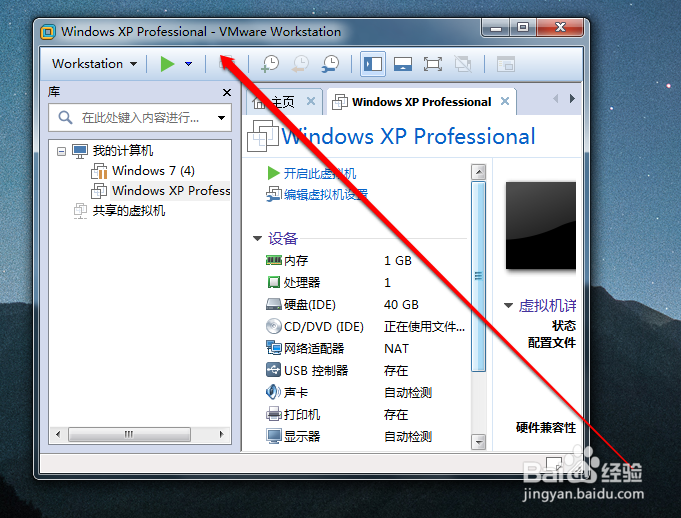Click 开启此虚拟机 link

(320, 174)
